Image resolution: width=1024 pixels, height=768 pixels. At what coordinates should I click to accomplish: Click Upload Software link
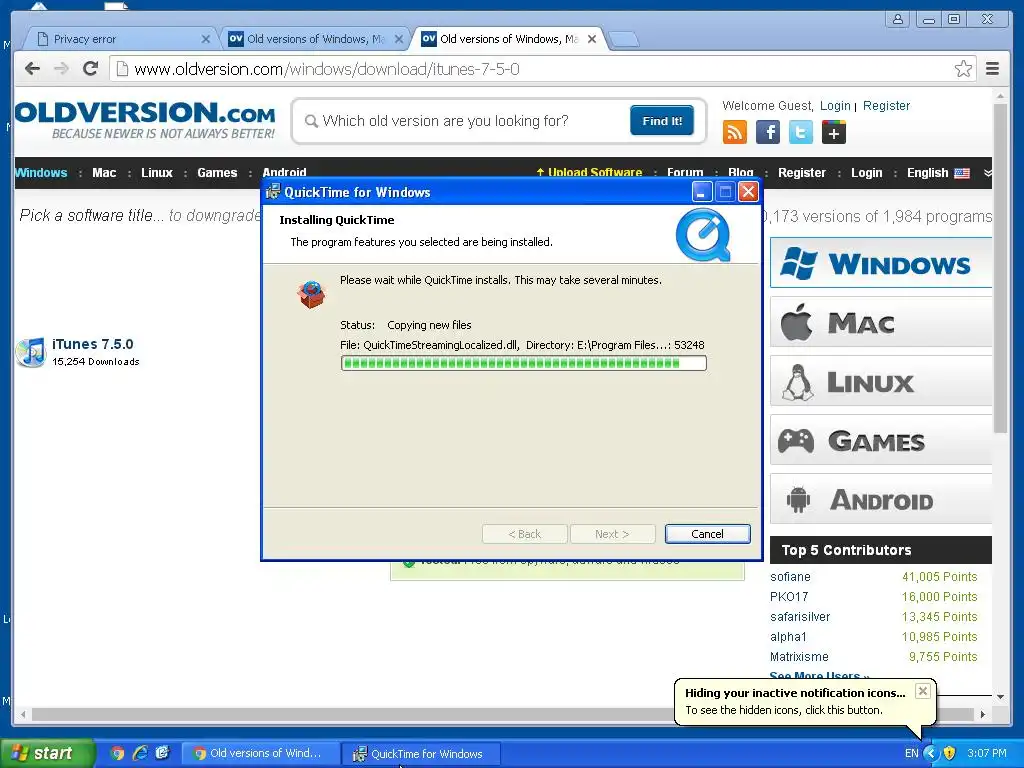(x=589, y=172)
